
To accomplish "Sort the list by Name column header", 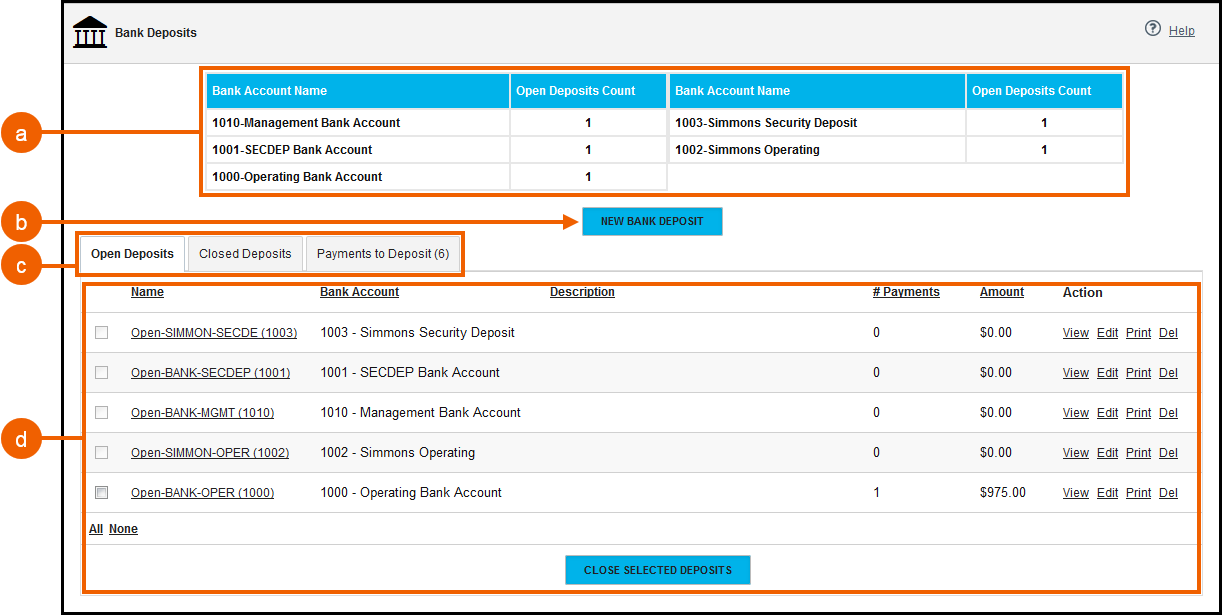I will pos(147,292).
